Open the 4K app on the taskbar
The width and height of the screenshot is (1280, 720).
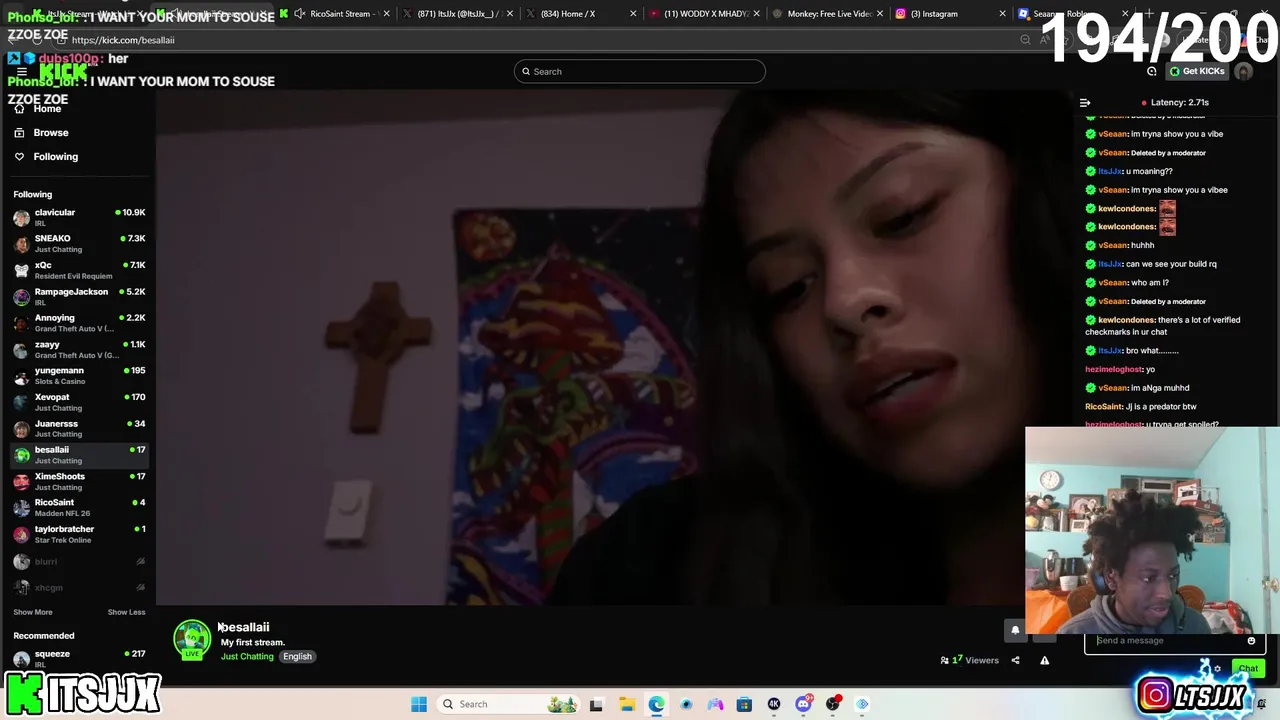[x=774, y=704]
